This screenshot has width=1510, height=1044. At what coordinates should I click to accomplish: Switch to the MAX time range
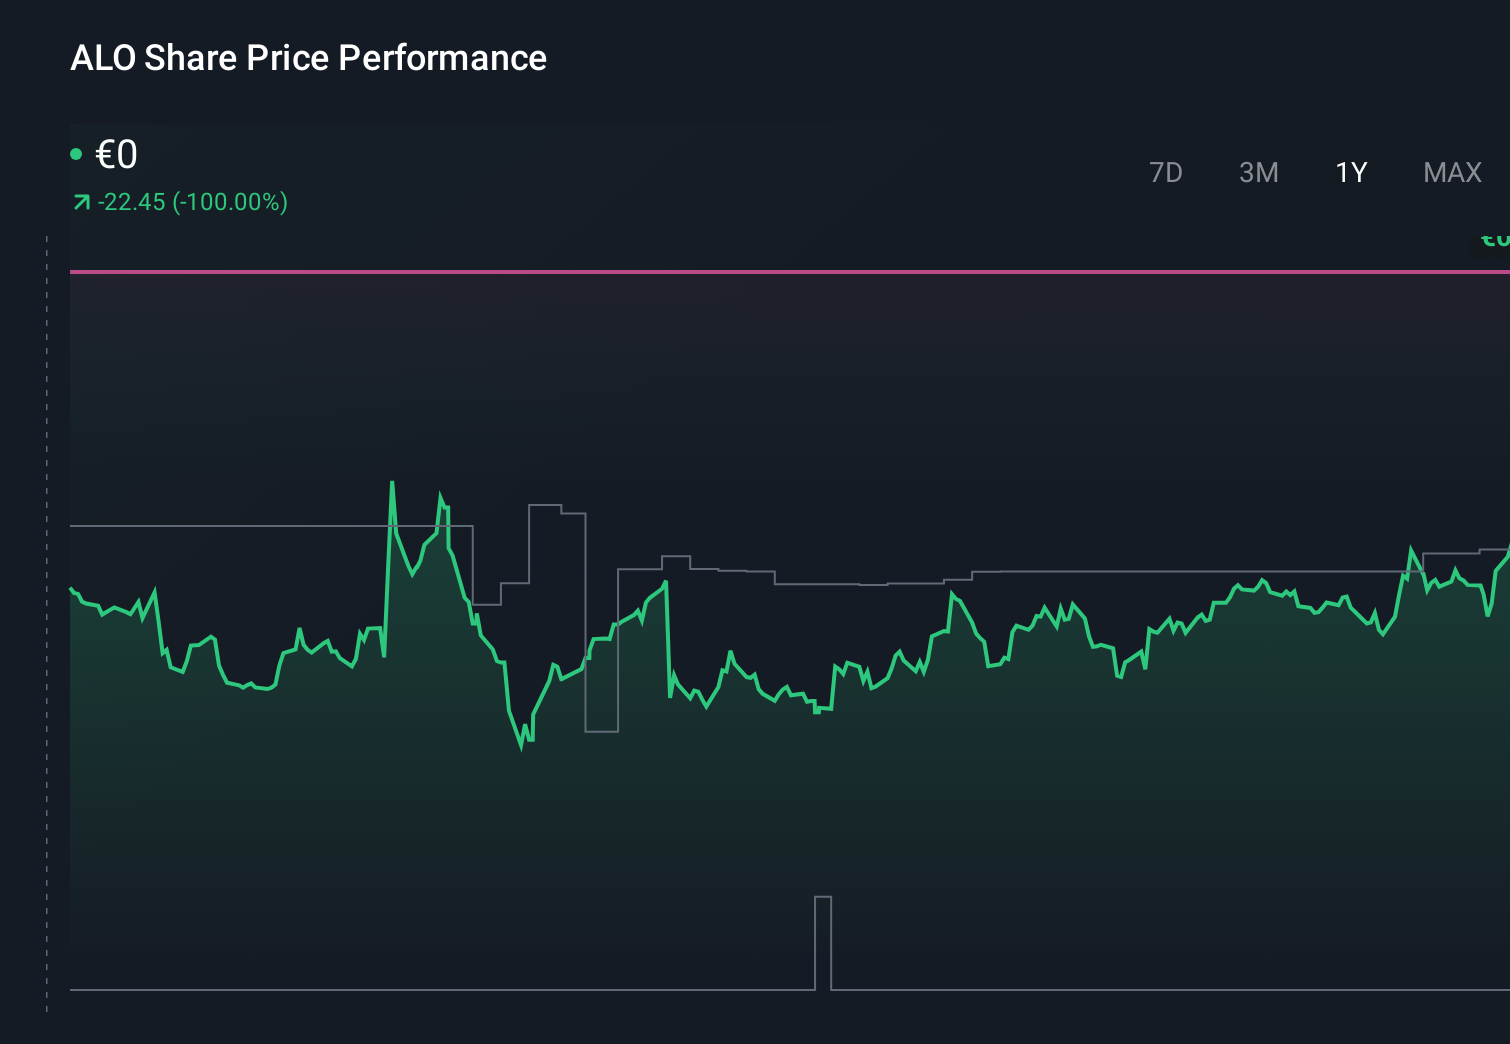click(1451, 172)
